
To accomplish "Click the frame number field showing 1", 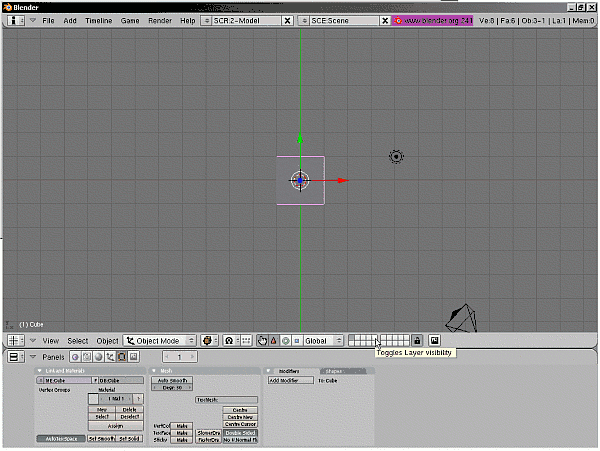I will [x=179, y=357].
